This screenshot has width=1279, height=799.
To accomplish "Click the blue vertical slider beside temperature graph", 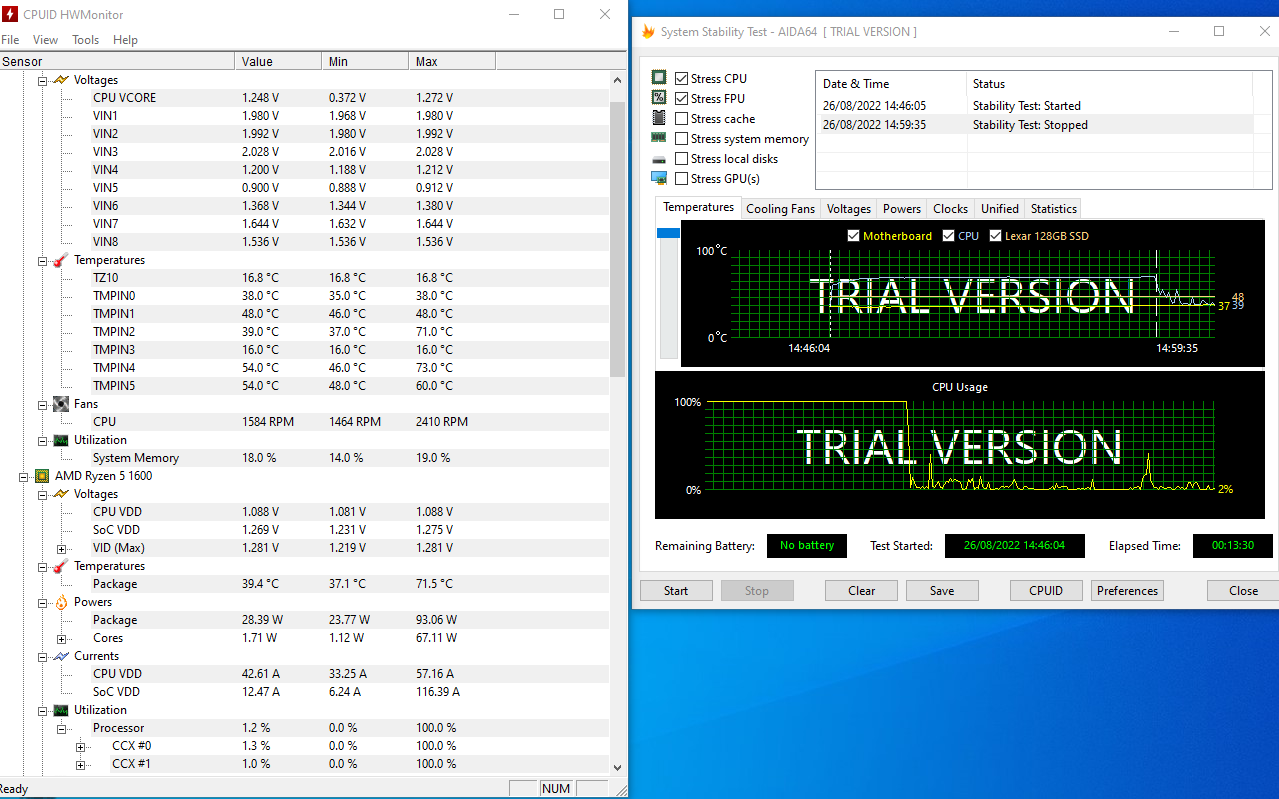I will pyautogui.click(x=668, y=233).
